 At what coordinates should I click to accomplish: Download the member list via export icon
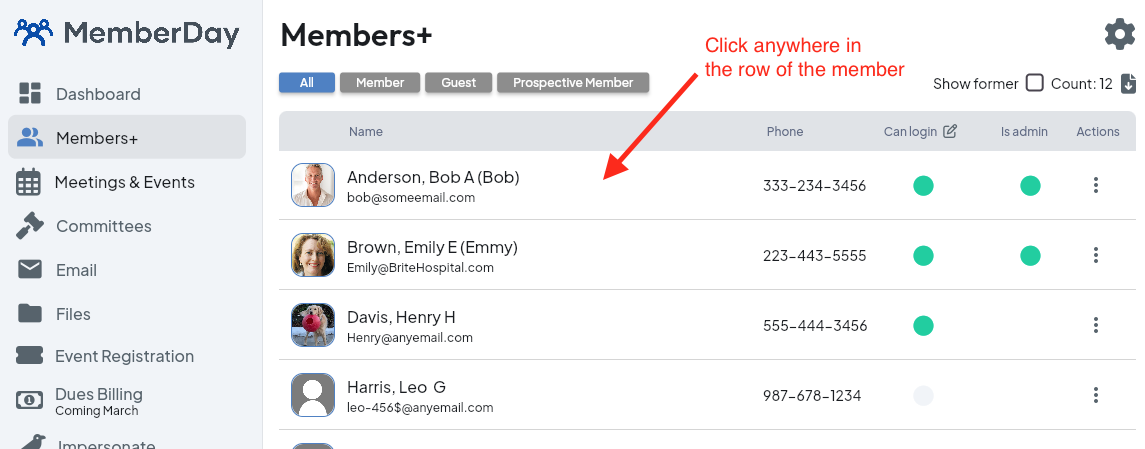[1128, 84]
